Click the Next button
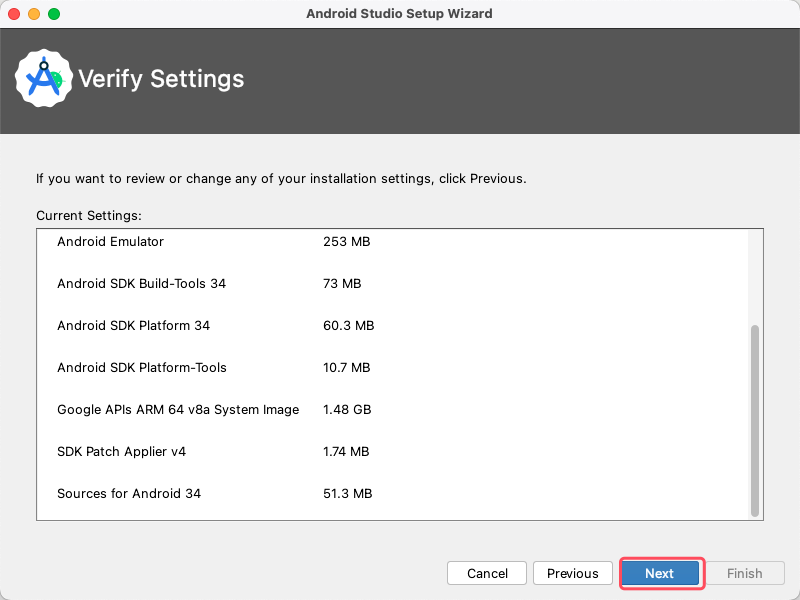 [660, 573]
